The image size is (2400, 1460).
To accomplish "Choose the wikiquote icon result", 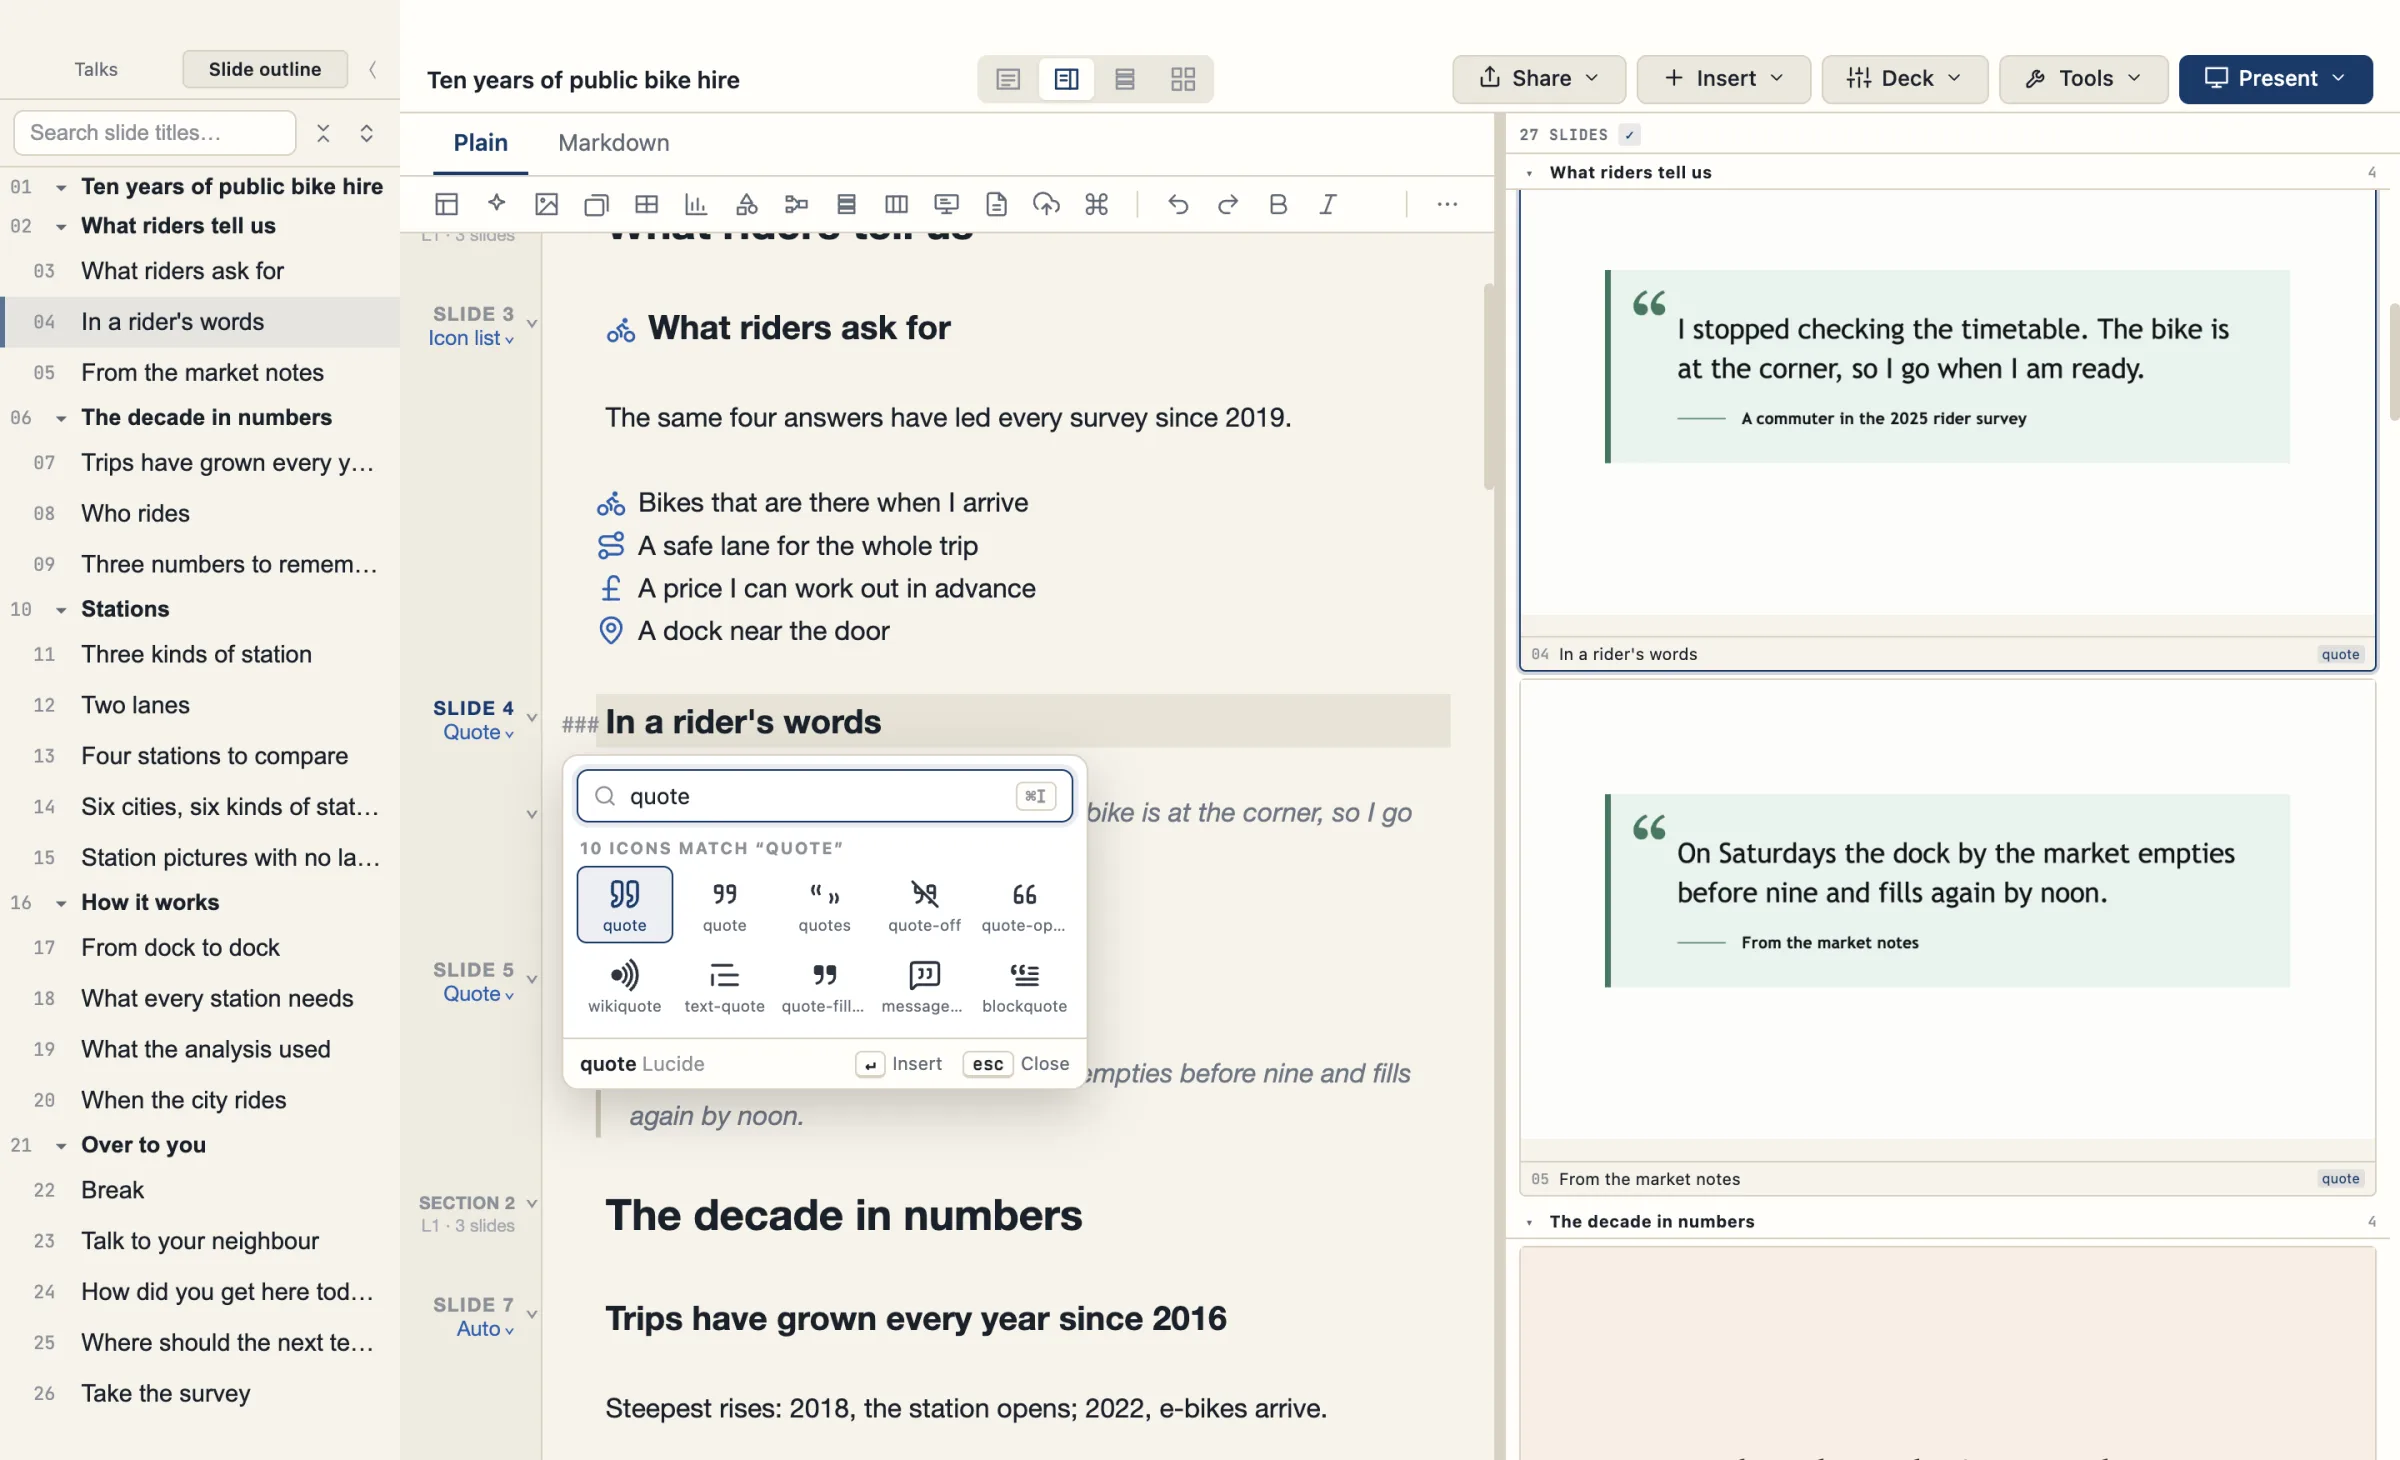I will coord(624,986).
